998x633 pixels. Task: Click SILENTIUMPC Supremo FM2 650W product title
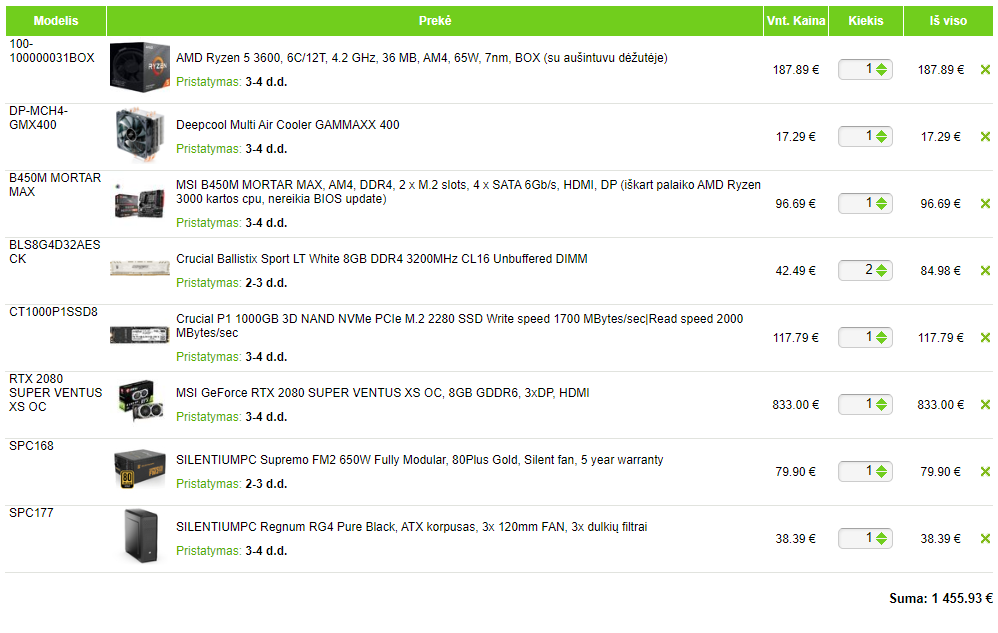[x=419, y=460]
